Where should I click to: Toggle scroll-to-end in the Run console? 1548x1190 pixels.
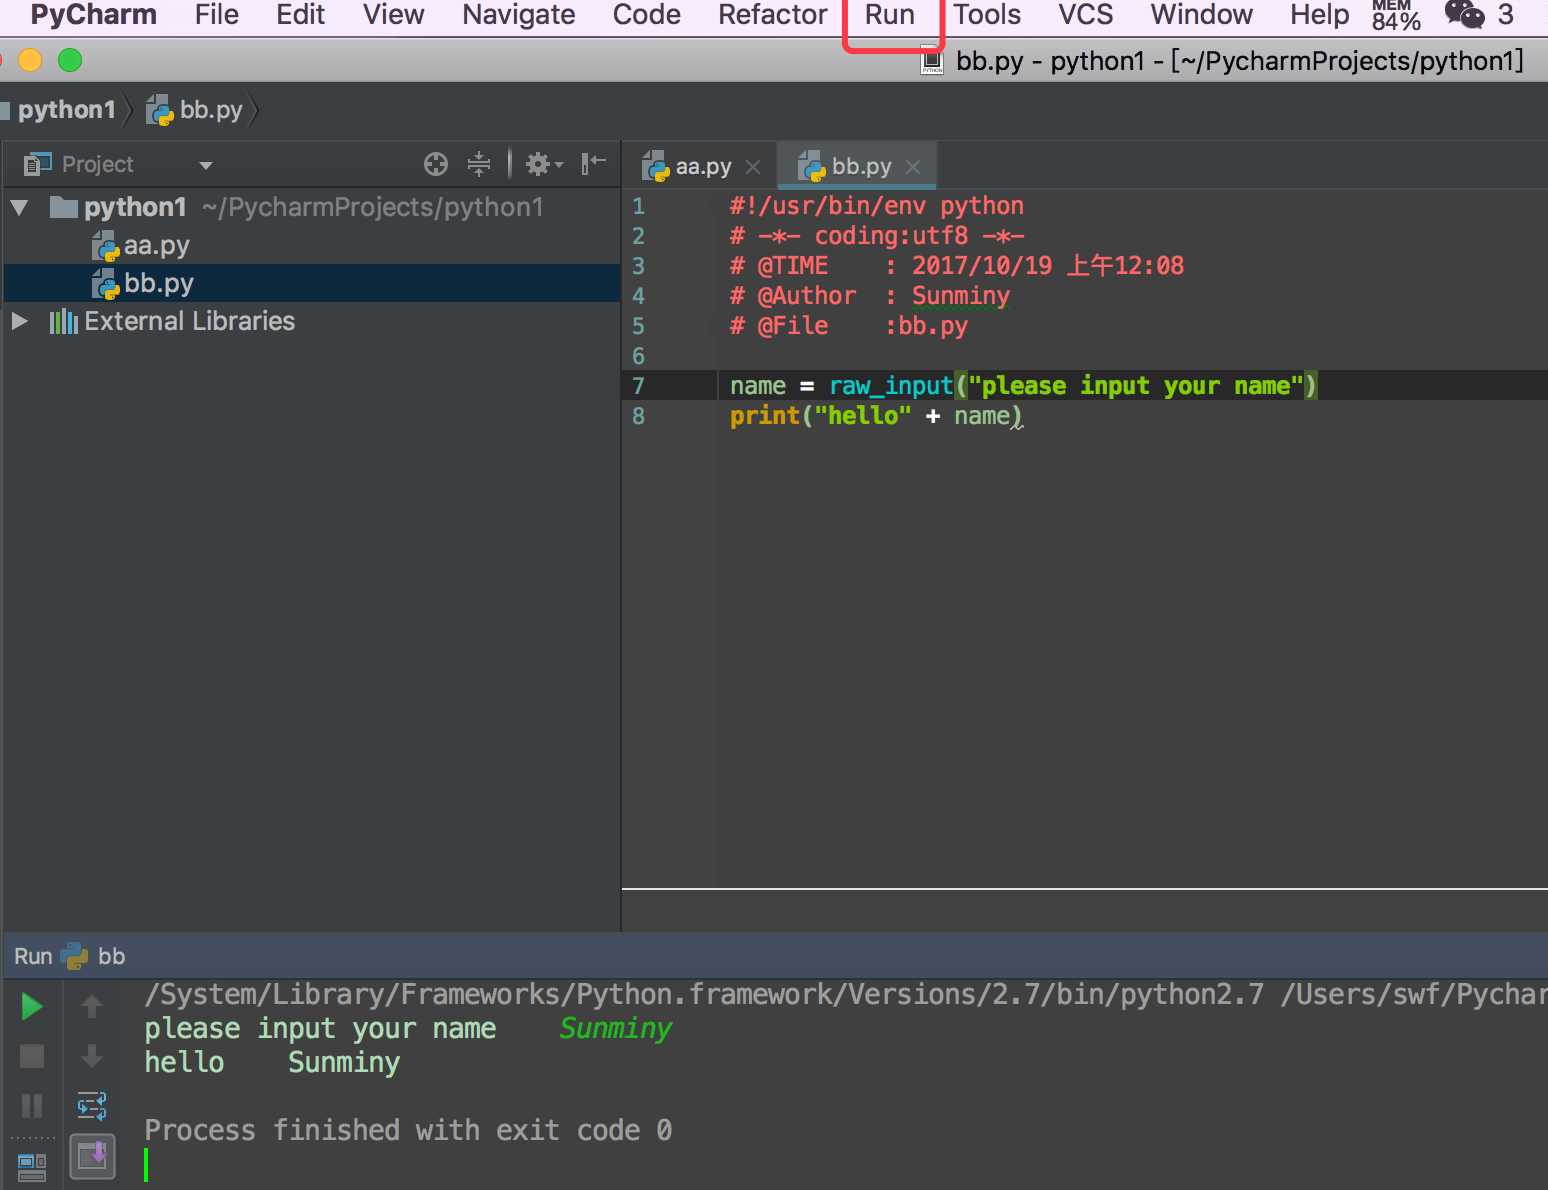(x=92, y=1156)
